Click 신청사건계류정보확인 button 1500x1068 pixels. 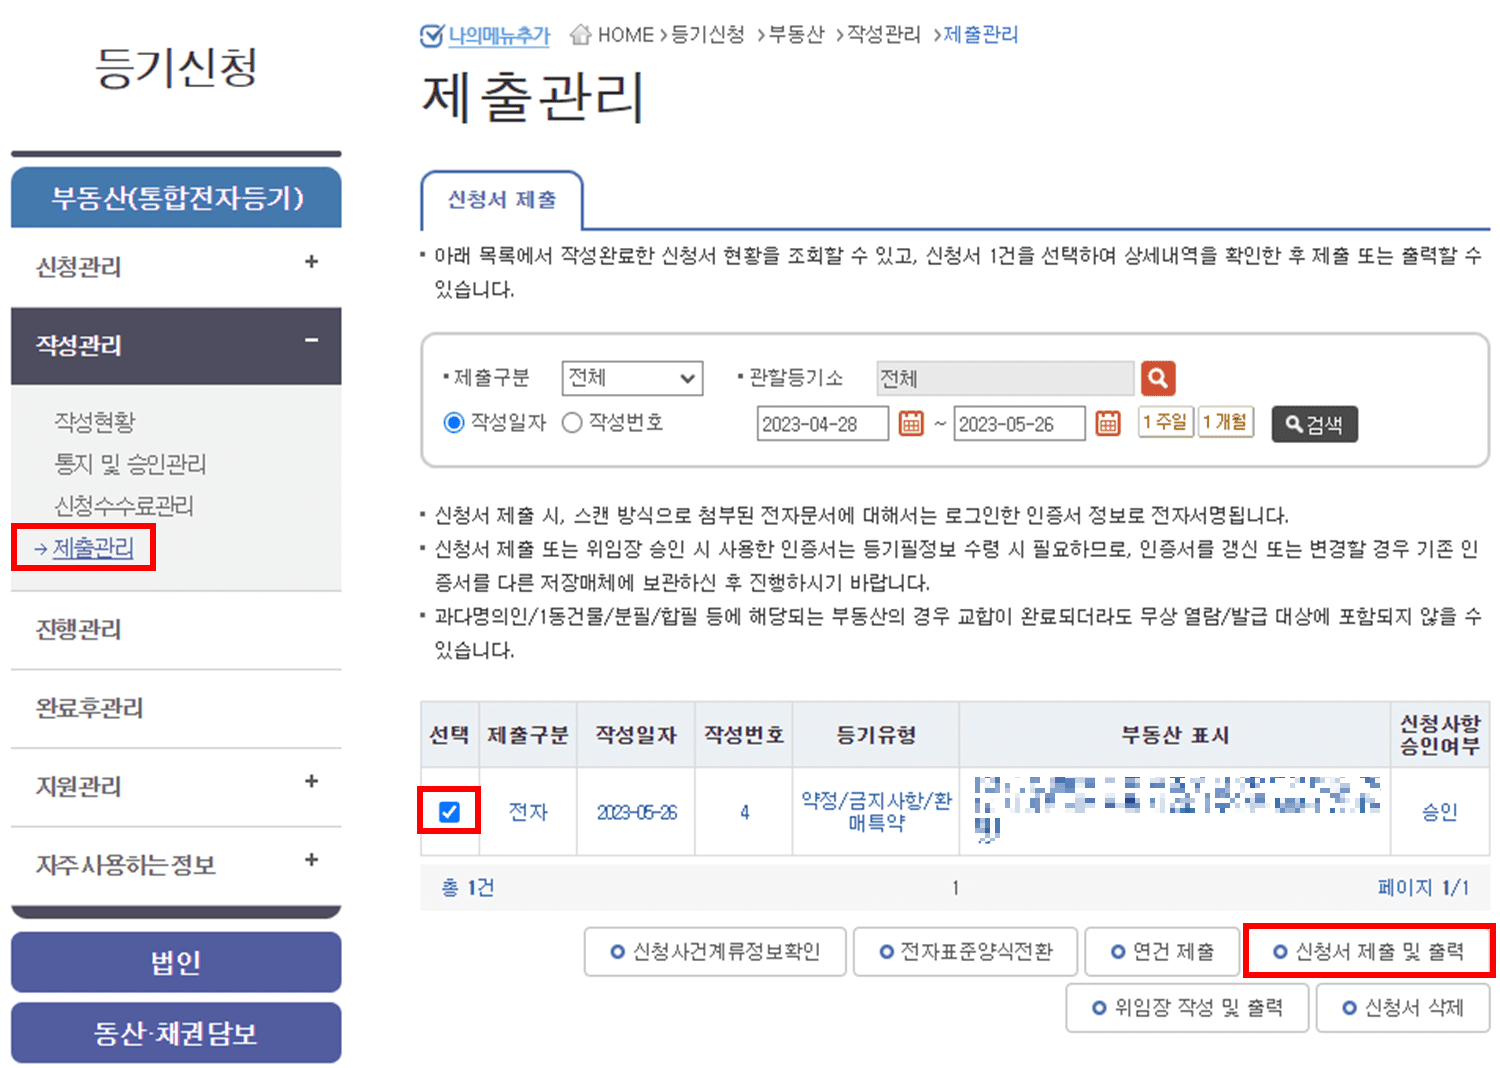coord(715,952)
